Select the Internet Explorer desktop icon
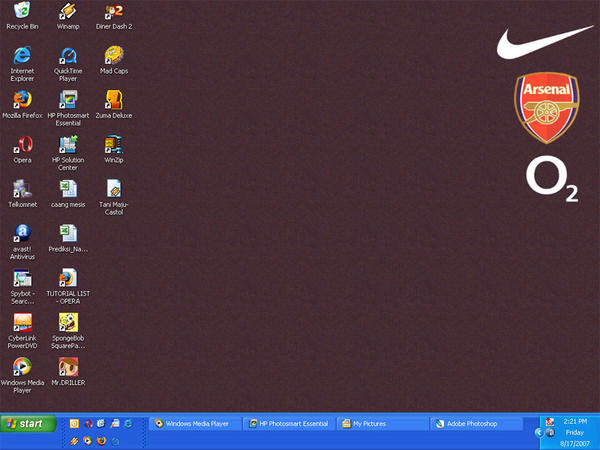The height and width of the screenshot is (450, 600). pos(22,64)
